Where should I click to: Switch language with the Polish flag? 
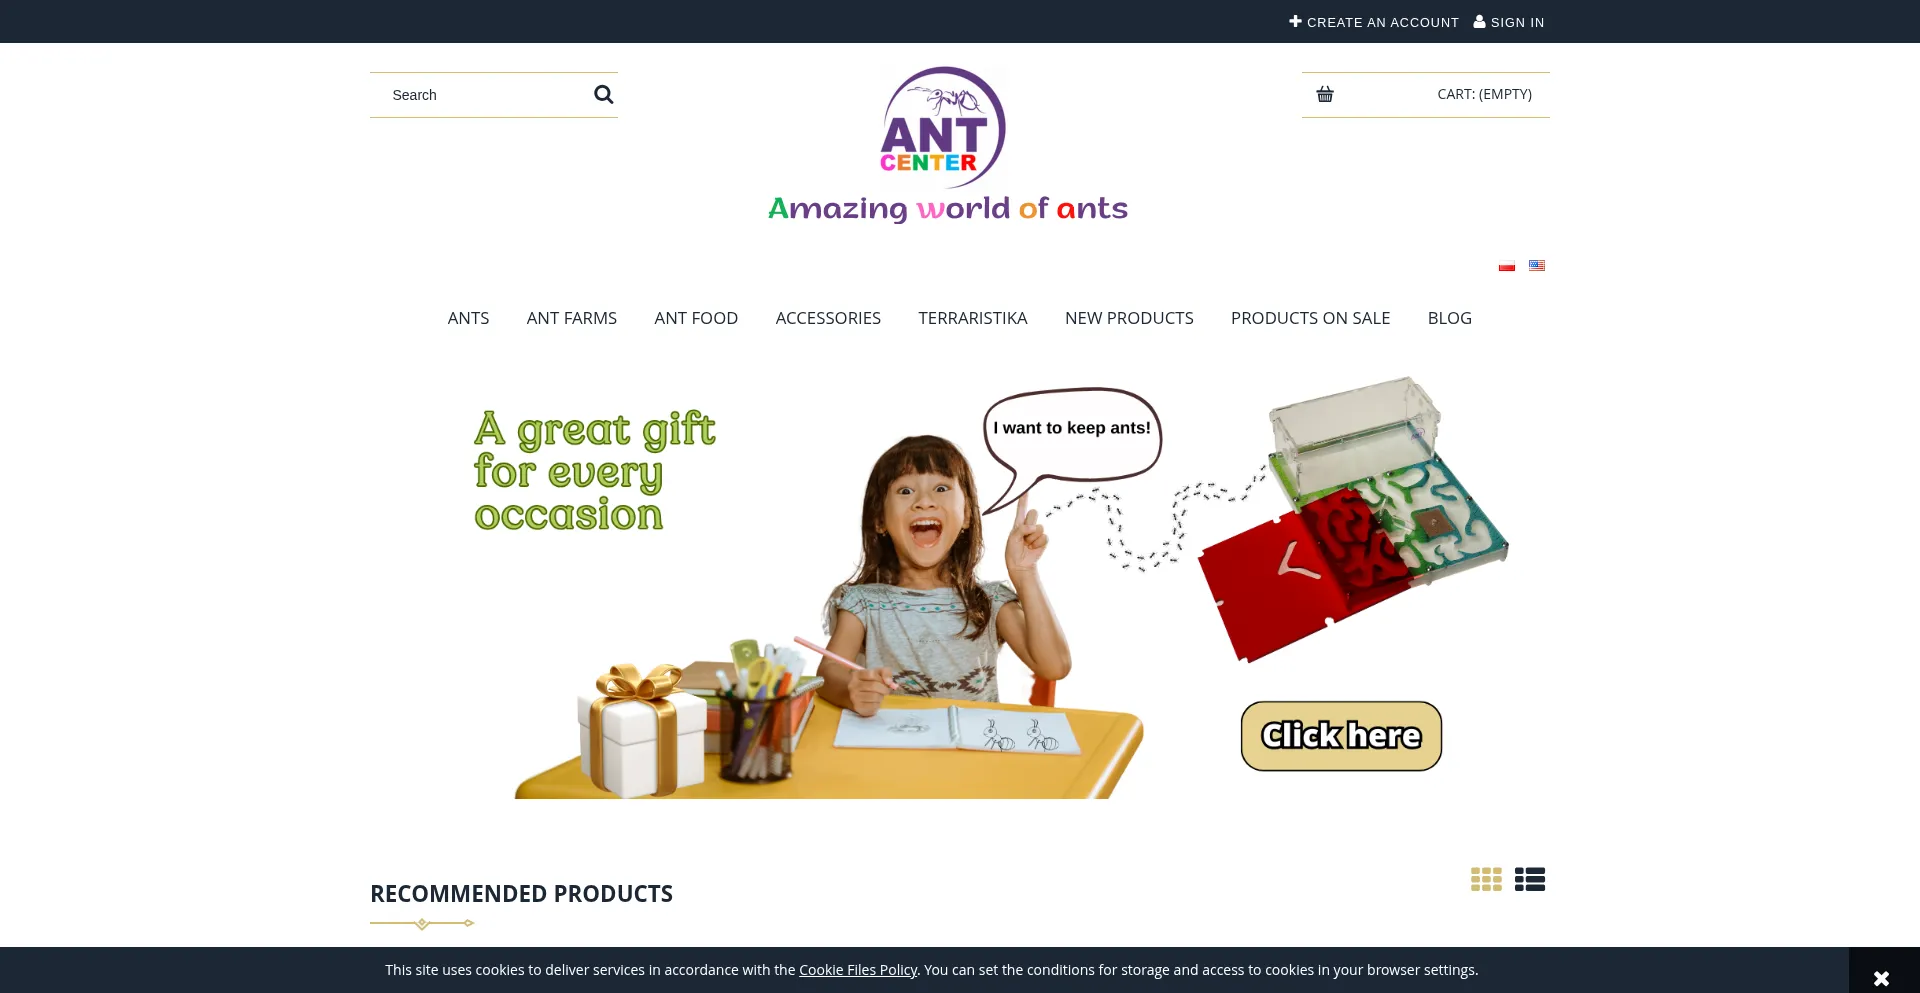[1507, 265]
